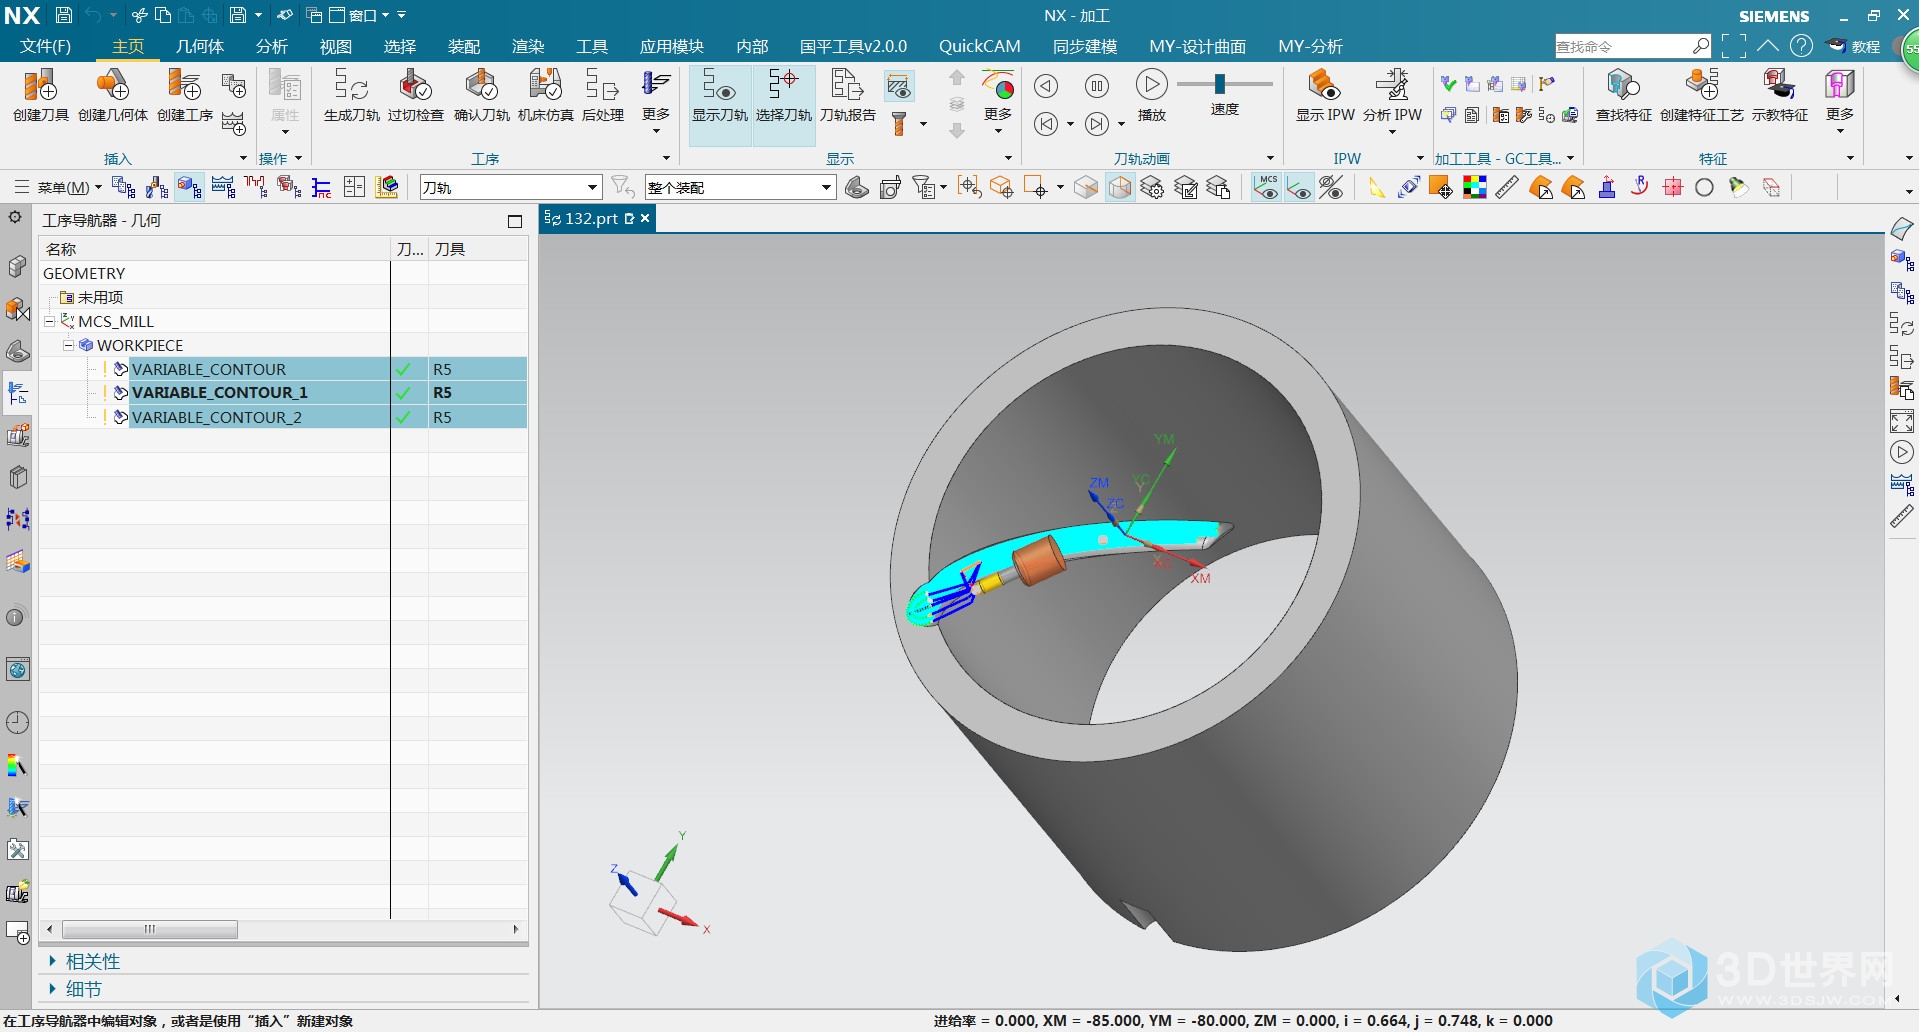Open the 同步建模 ribbon tab

tap(1085, 47)
